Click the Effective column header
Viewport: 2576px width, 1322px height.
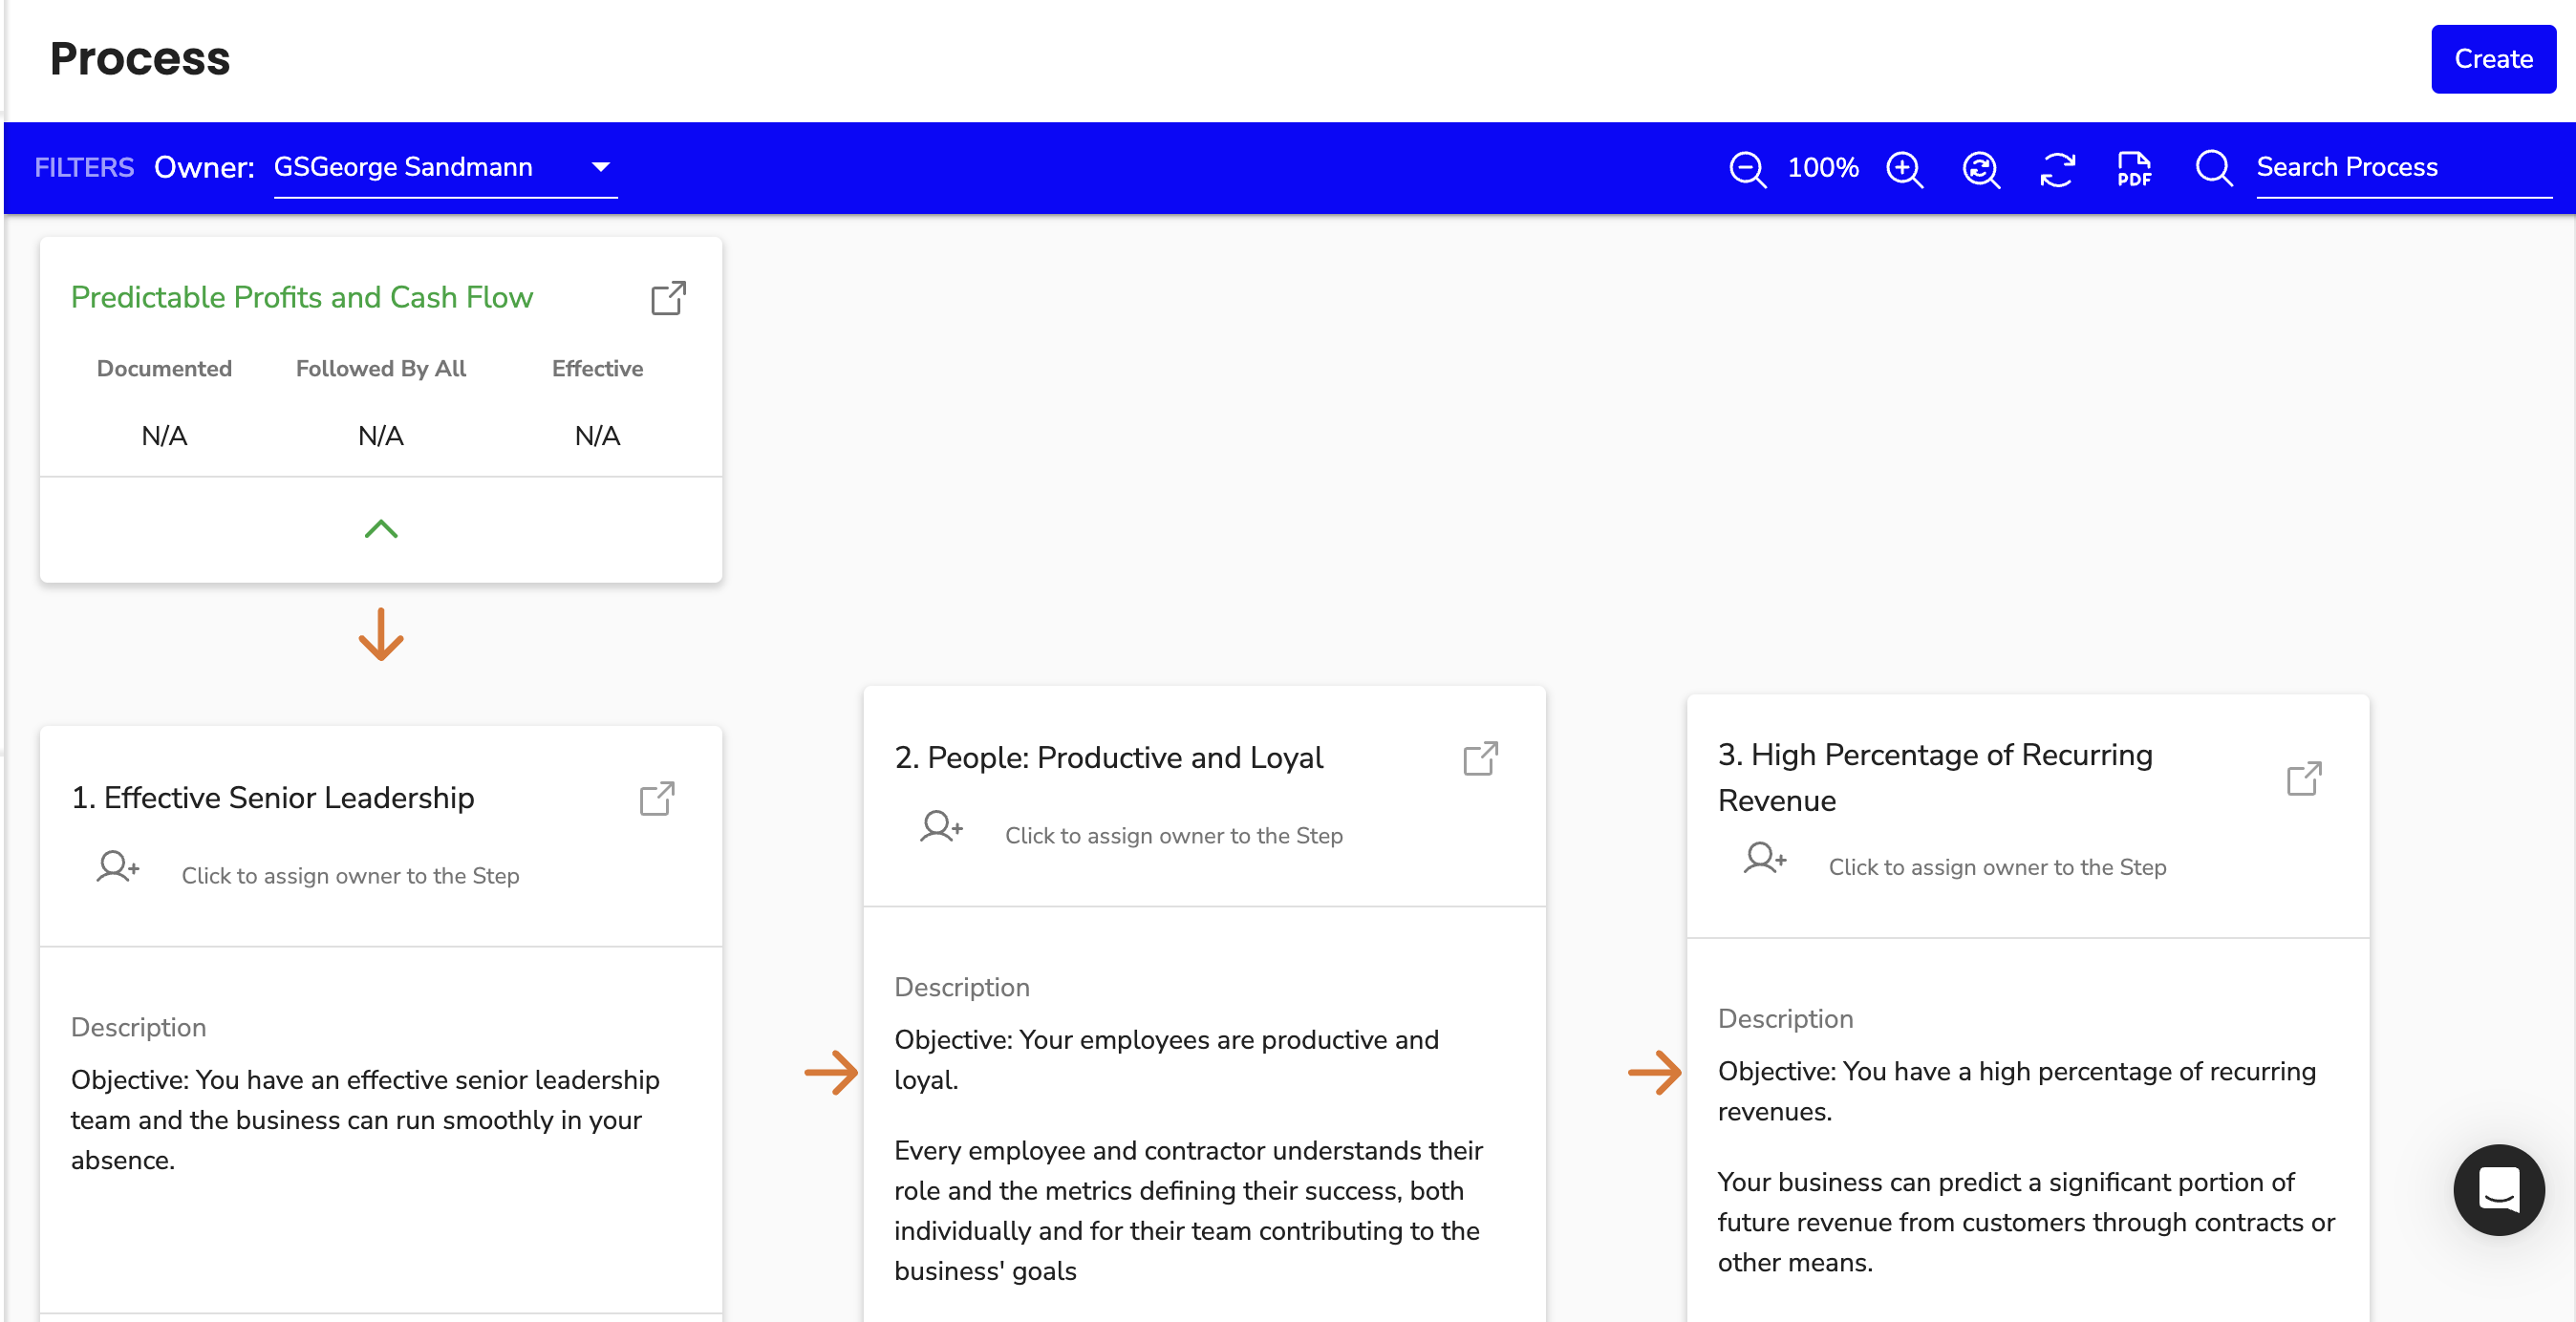tap(597, 368)
